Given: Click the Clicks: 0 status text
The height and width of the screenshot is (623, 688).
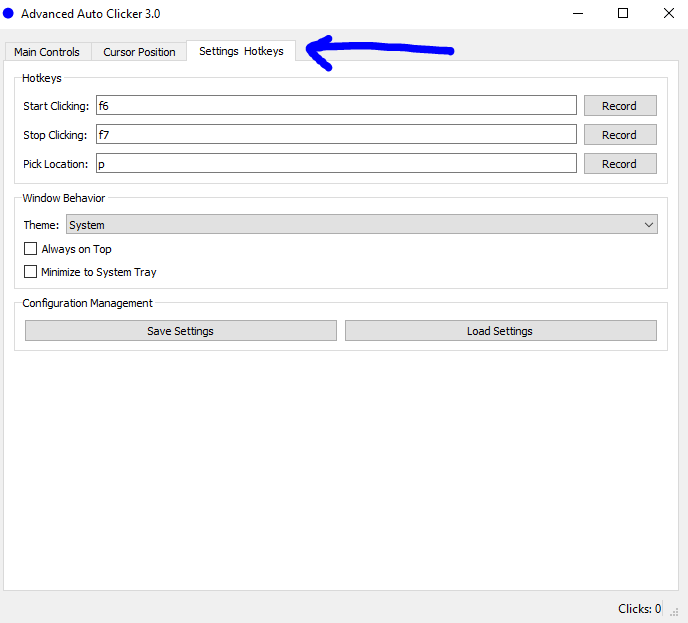Looking at the screenshot, I should tap(639, 609).
